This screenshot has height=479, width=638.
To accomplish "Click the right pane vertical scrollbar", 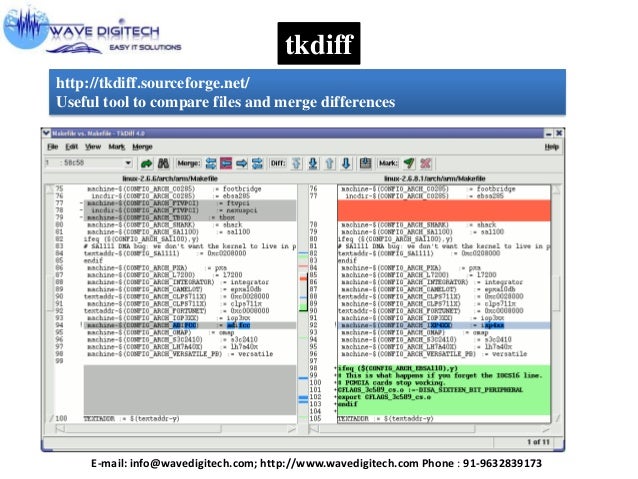I will 556,303.
